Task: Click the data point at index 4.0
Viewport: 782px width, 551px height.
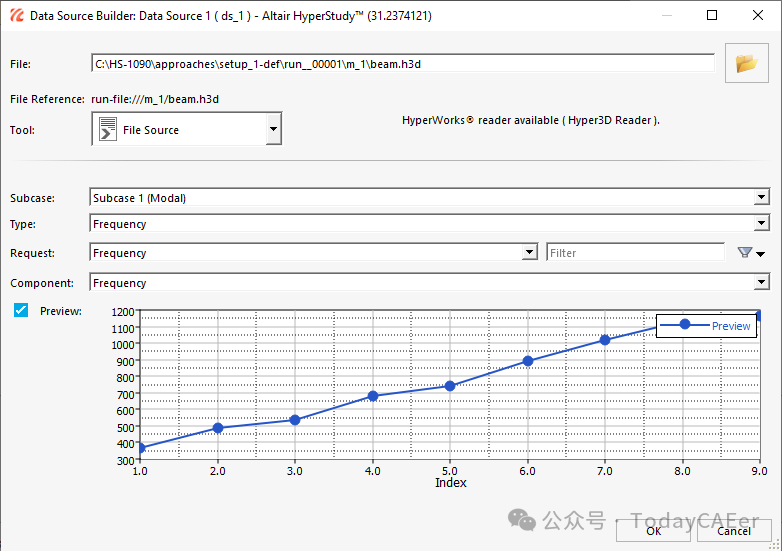Action: (373, 396)
